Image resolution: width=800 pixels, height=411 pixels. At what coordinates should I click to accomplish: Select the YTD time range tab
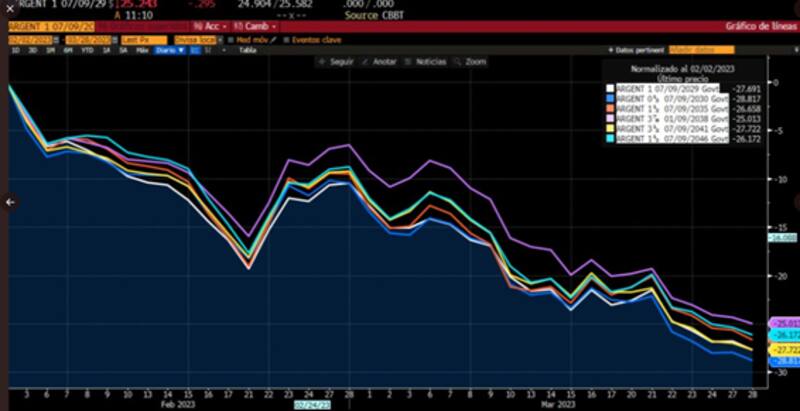point(86,49)
